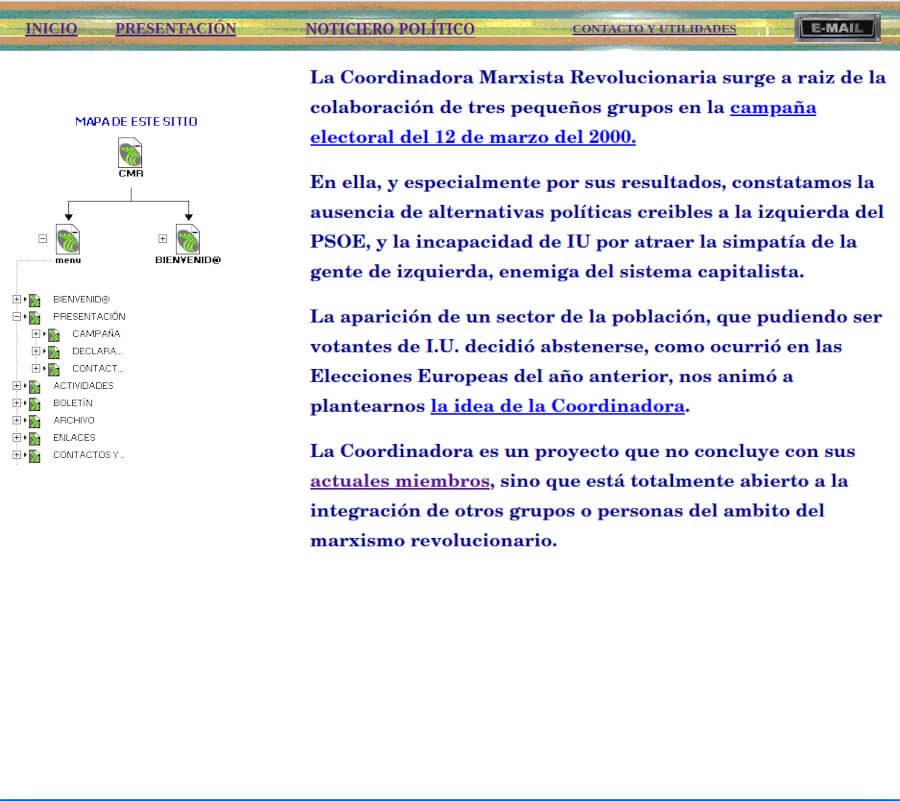Screen dimensions: 900x801
Task: Click the CMR root page icon
Action: 130,153
